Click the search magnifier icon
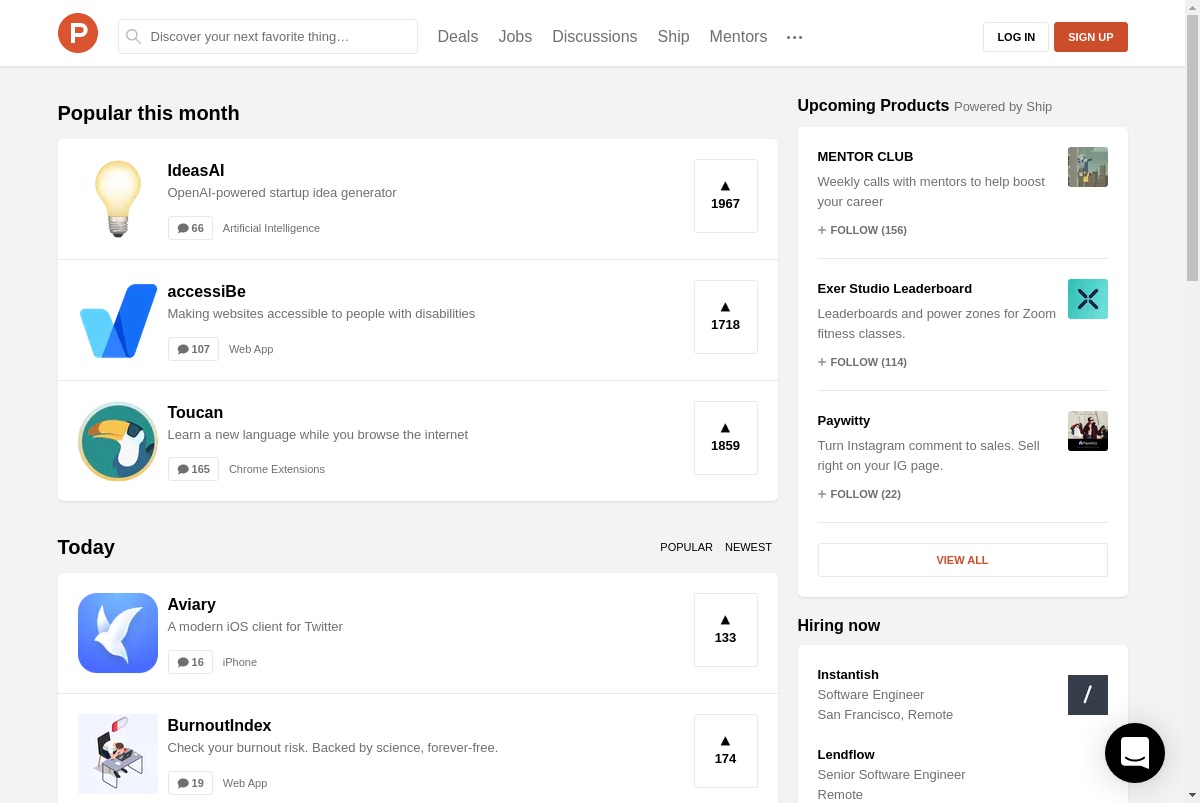Screen dimensions: 1200x803 [133, 36]
